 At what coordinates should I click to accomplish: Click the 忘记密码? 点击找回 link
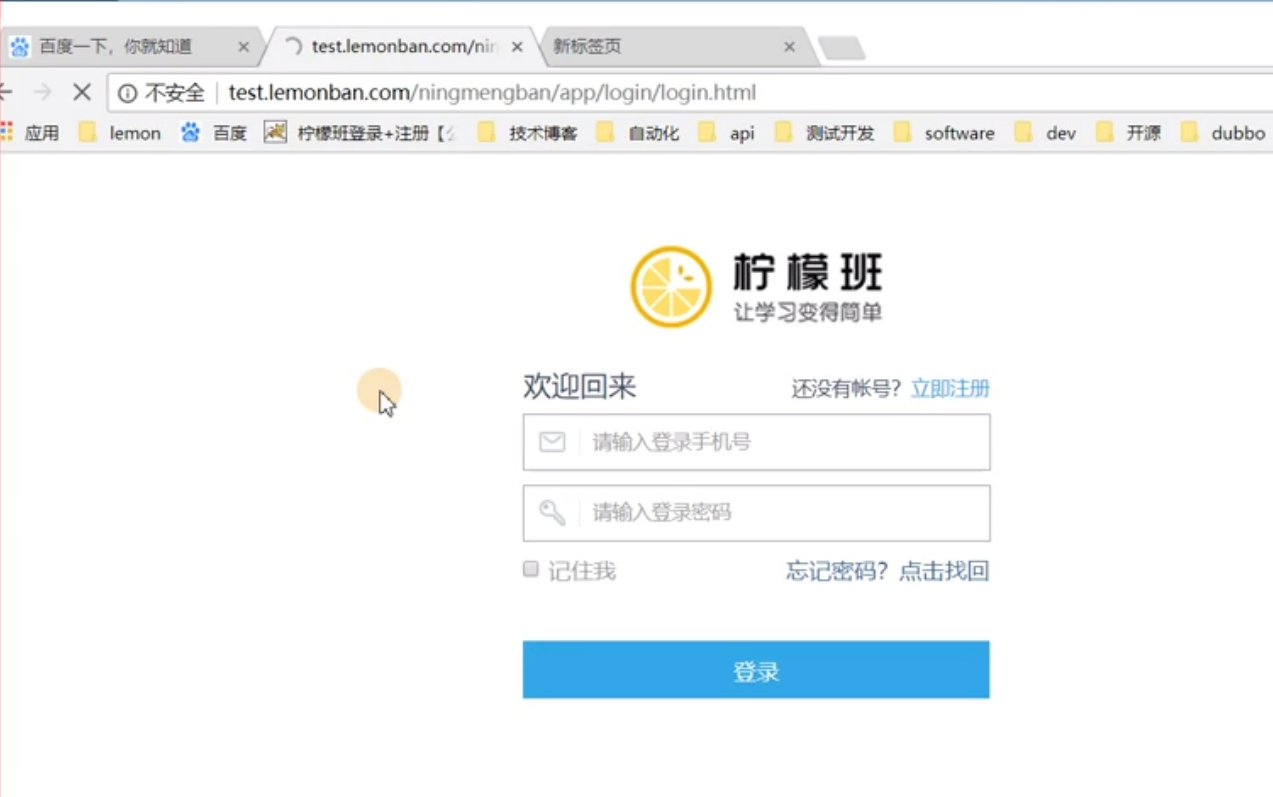tap(887, 571)
